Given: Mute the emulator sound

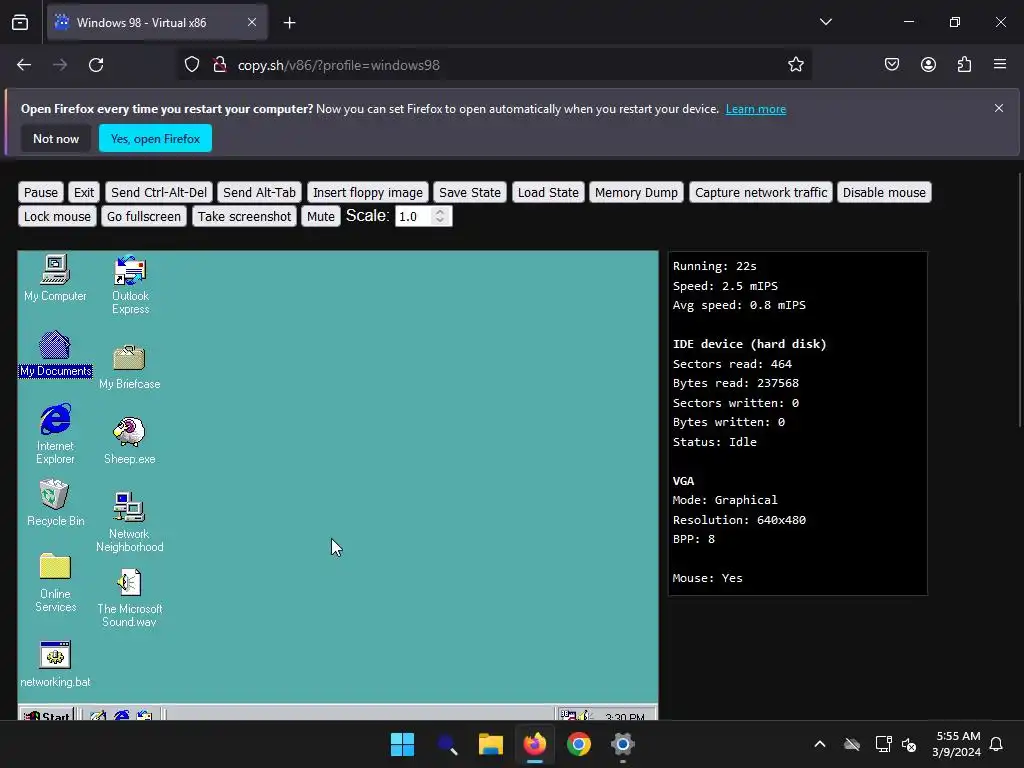Looking at the screenshot, I should [321, 216].
